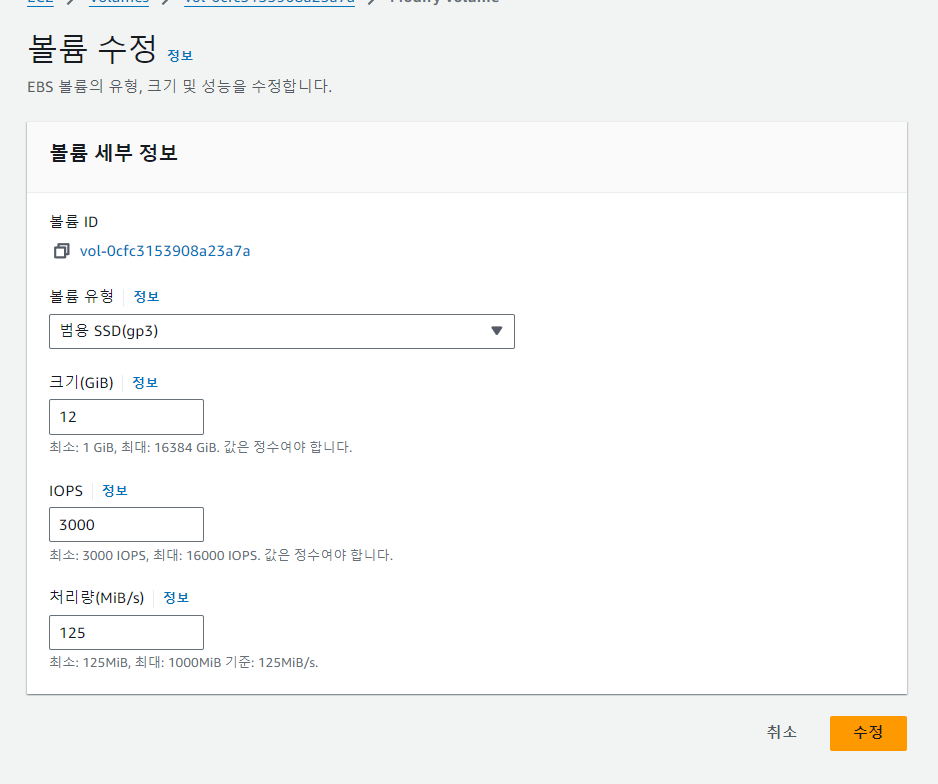
Task: Open the 범용 SSD(gp3) volume type dropdown
Action: point(282,331)
